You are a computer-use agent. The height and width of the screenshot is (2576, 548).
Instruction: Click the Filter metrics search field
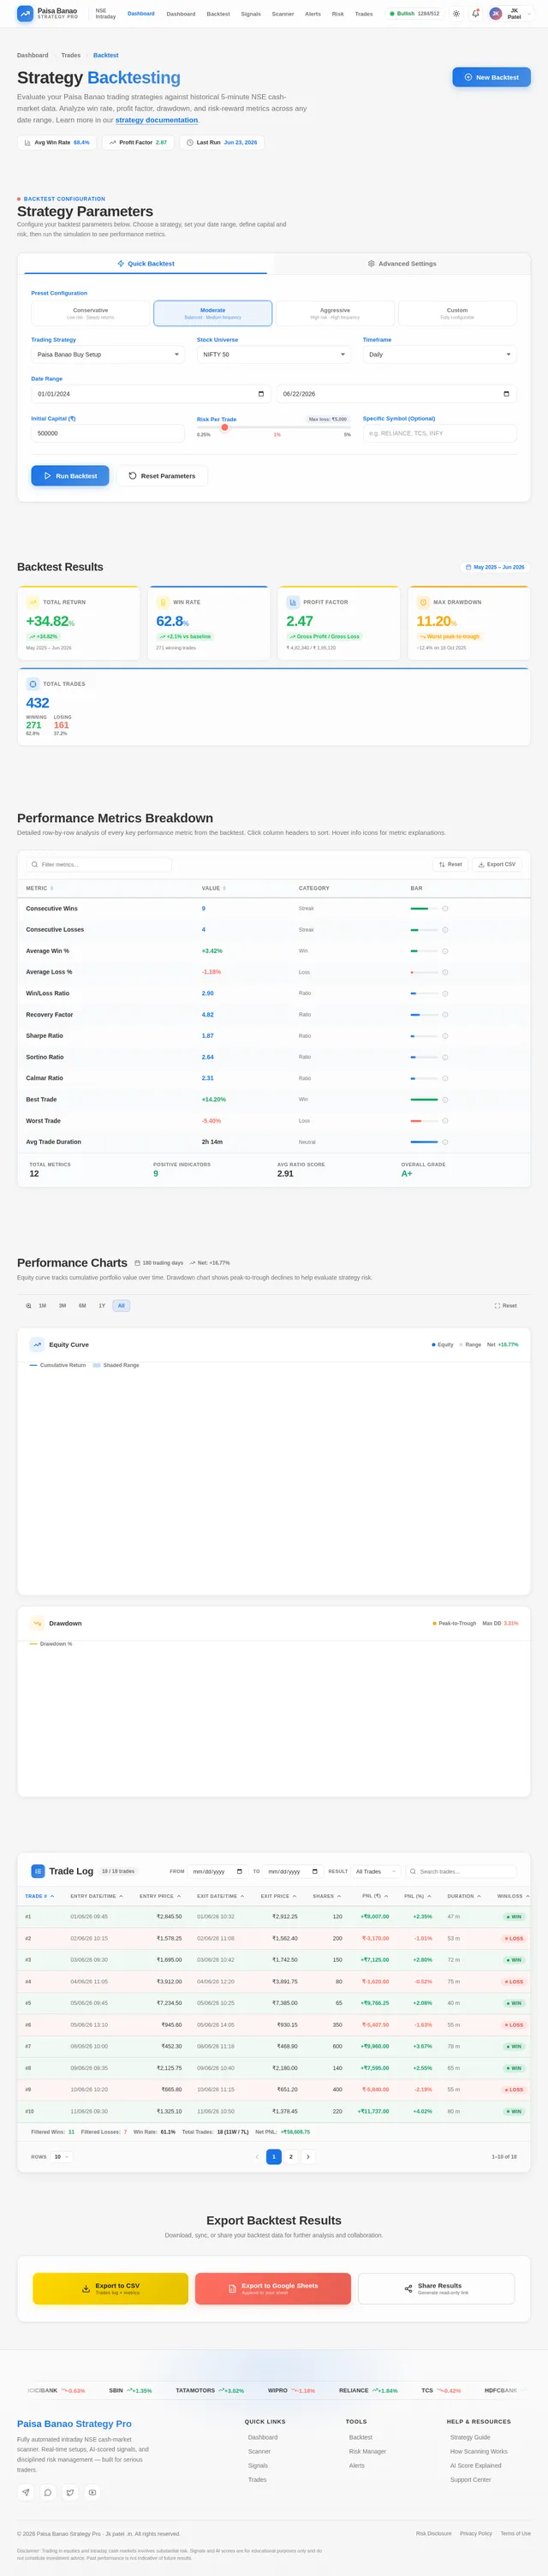point(99,864)
